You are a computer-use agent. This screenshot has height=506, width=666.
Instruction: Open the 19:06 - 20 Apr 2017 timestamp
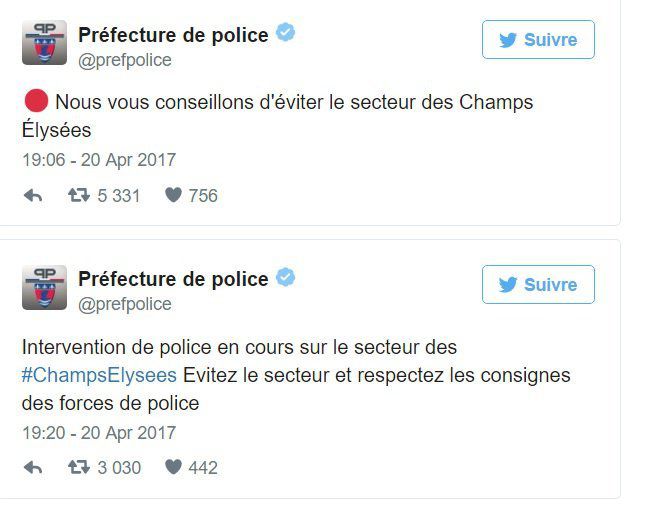point(99,160)
